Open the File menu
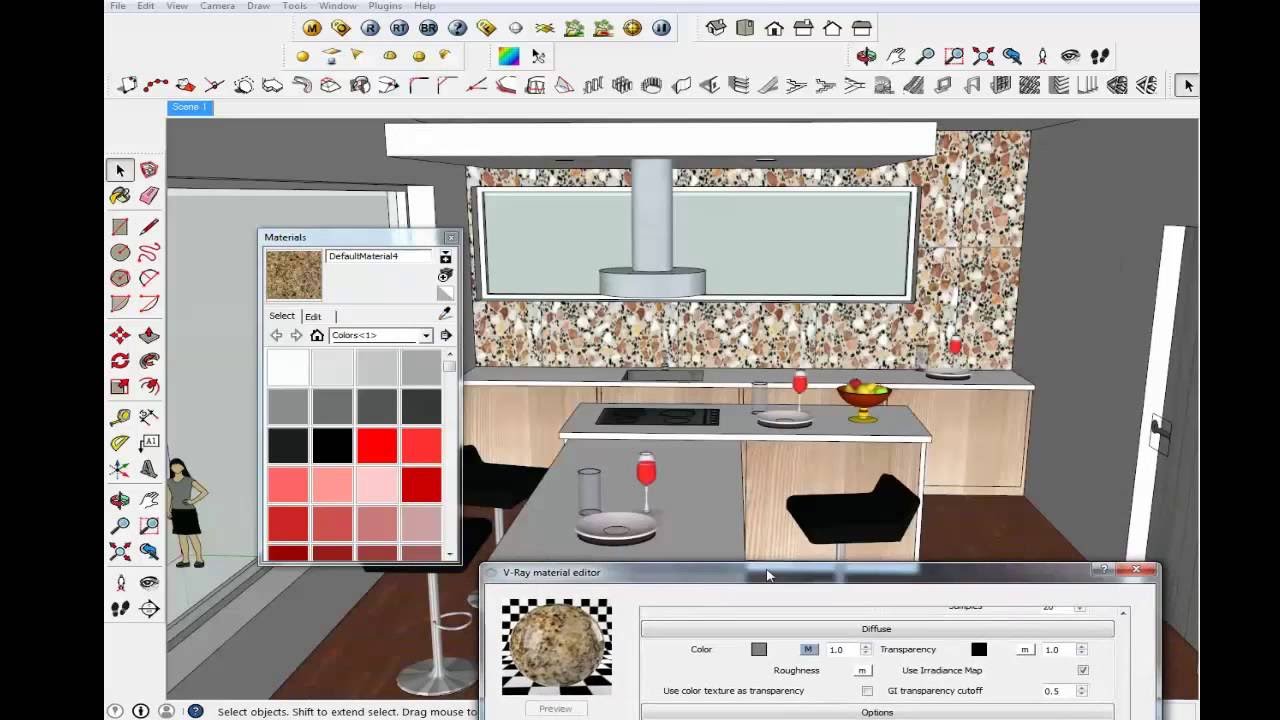This screenshot has width=1280, height=720. click(118, 6)
